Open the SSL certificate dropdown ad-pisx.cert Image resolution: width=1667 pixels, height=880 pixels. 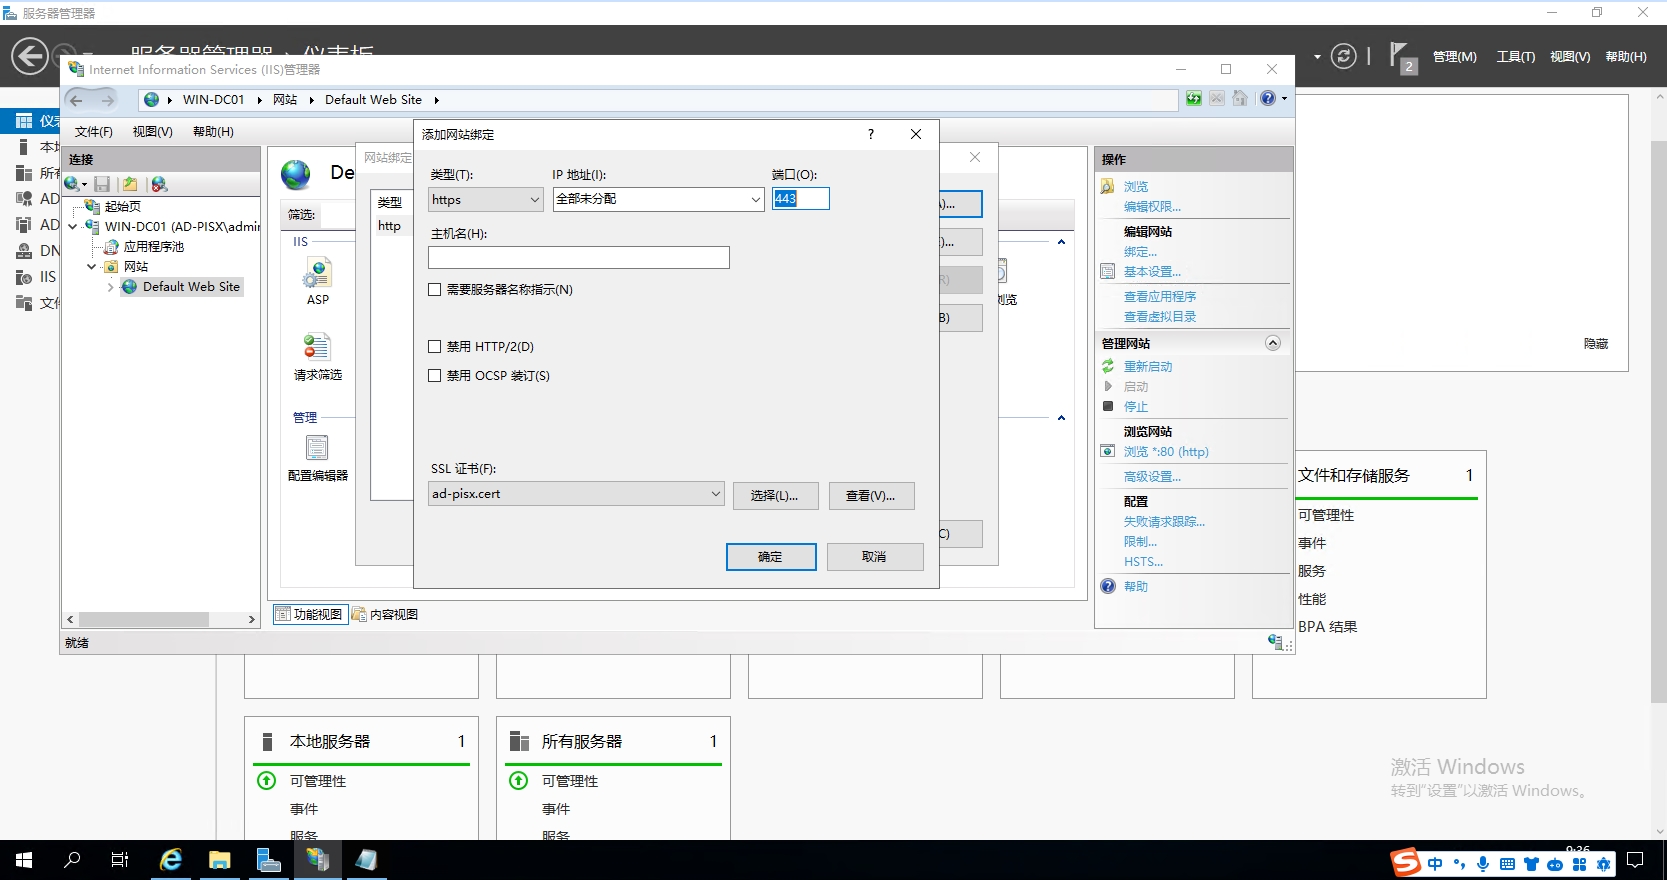point(576,494)
